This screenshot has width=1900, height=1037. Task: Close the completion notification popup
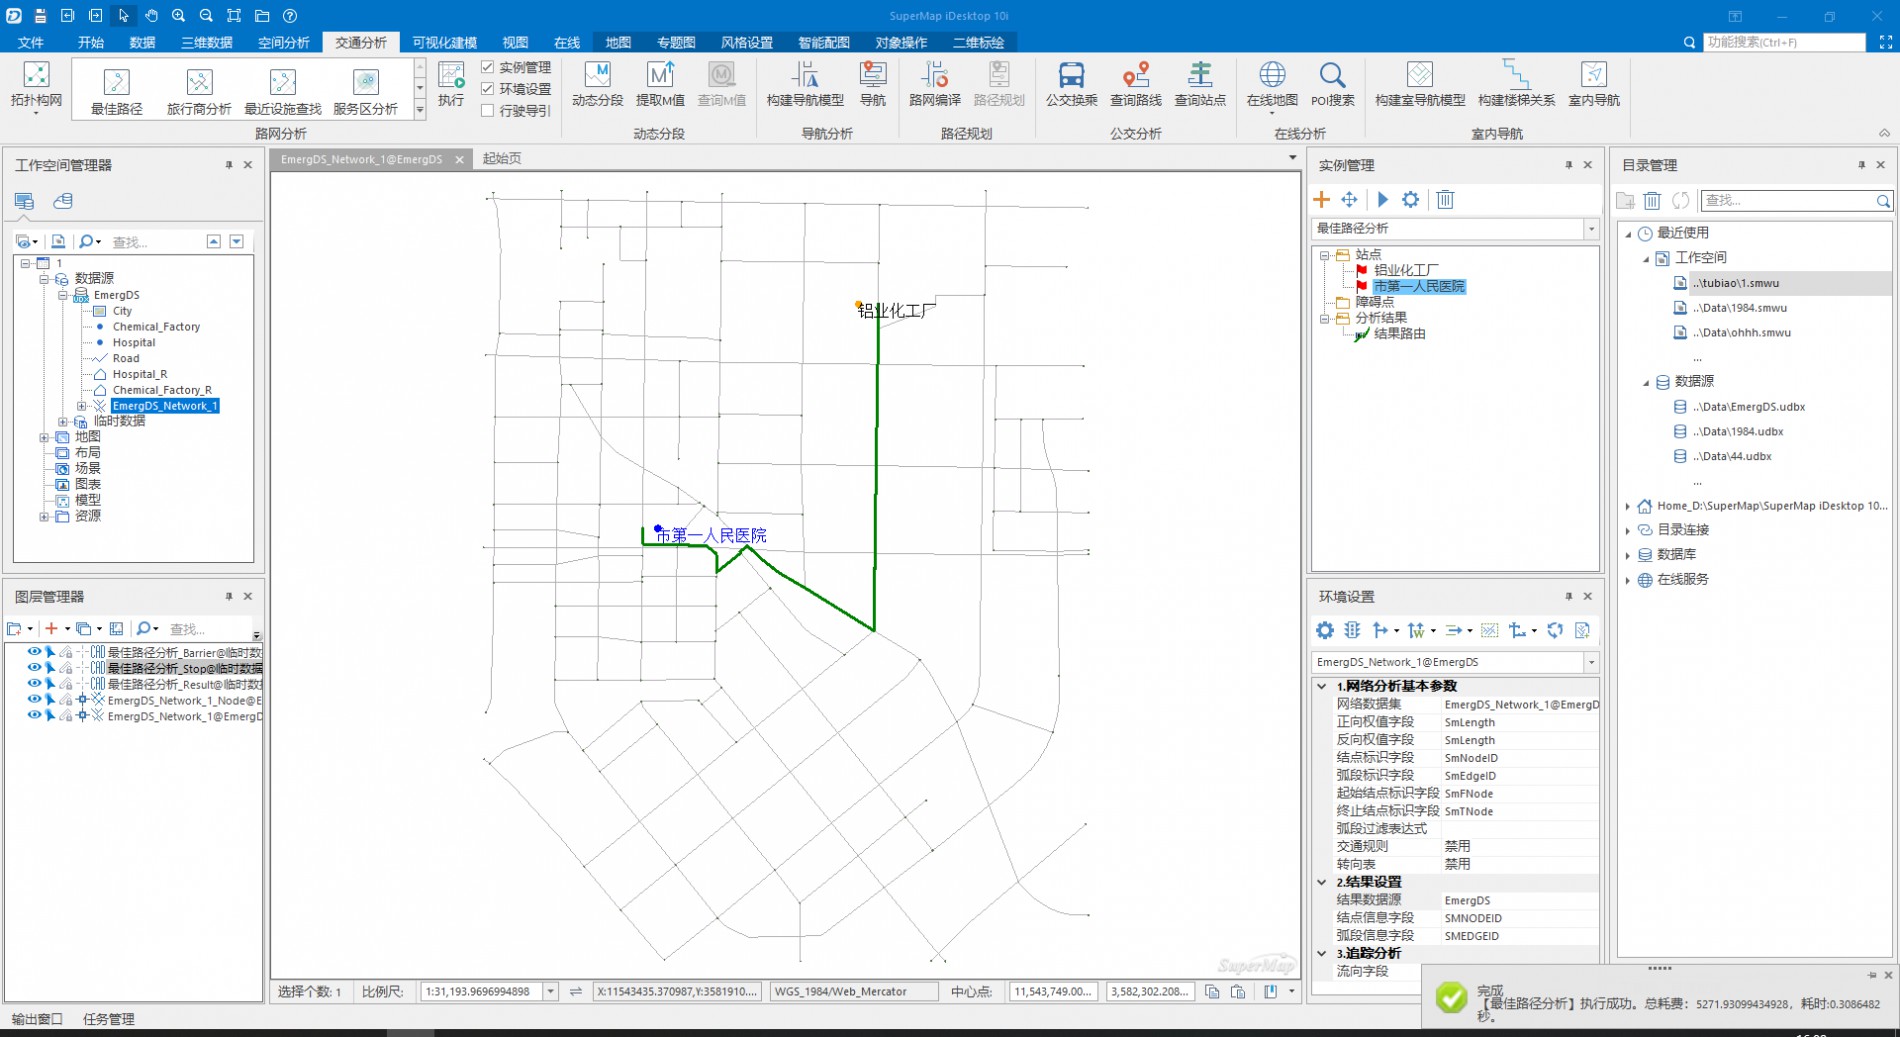pos(1888,975)
